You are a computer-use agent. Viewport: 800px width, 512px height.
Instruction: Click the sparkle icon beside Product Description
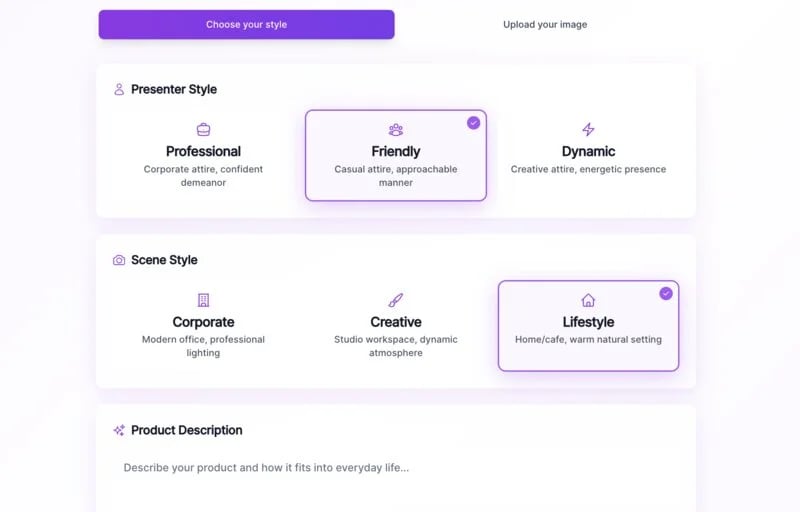119,430
